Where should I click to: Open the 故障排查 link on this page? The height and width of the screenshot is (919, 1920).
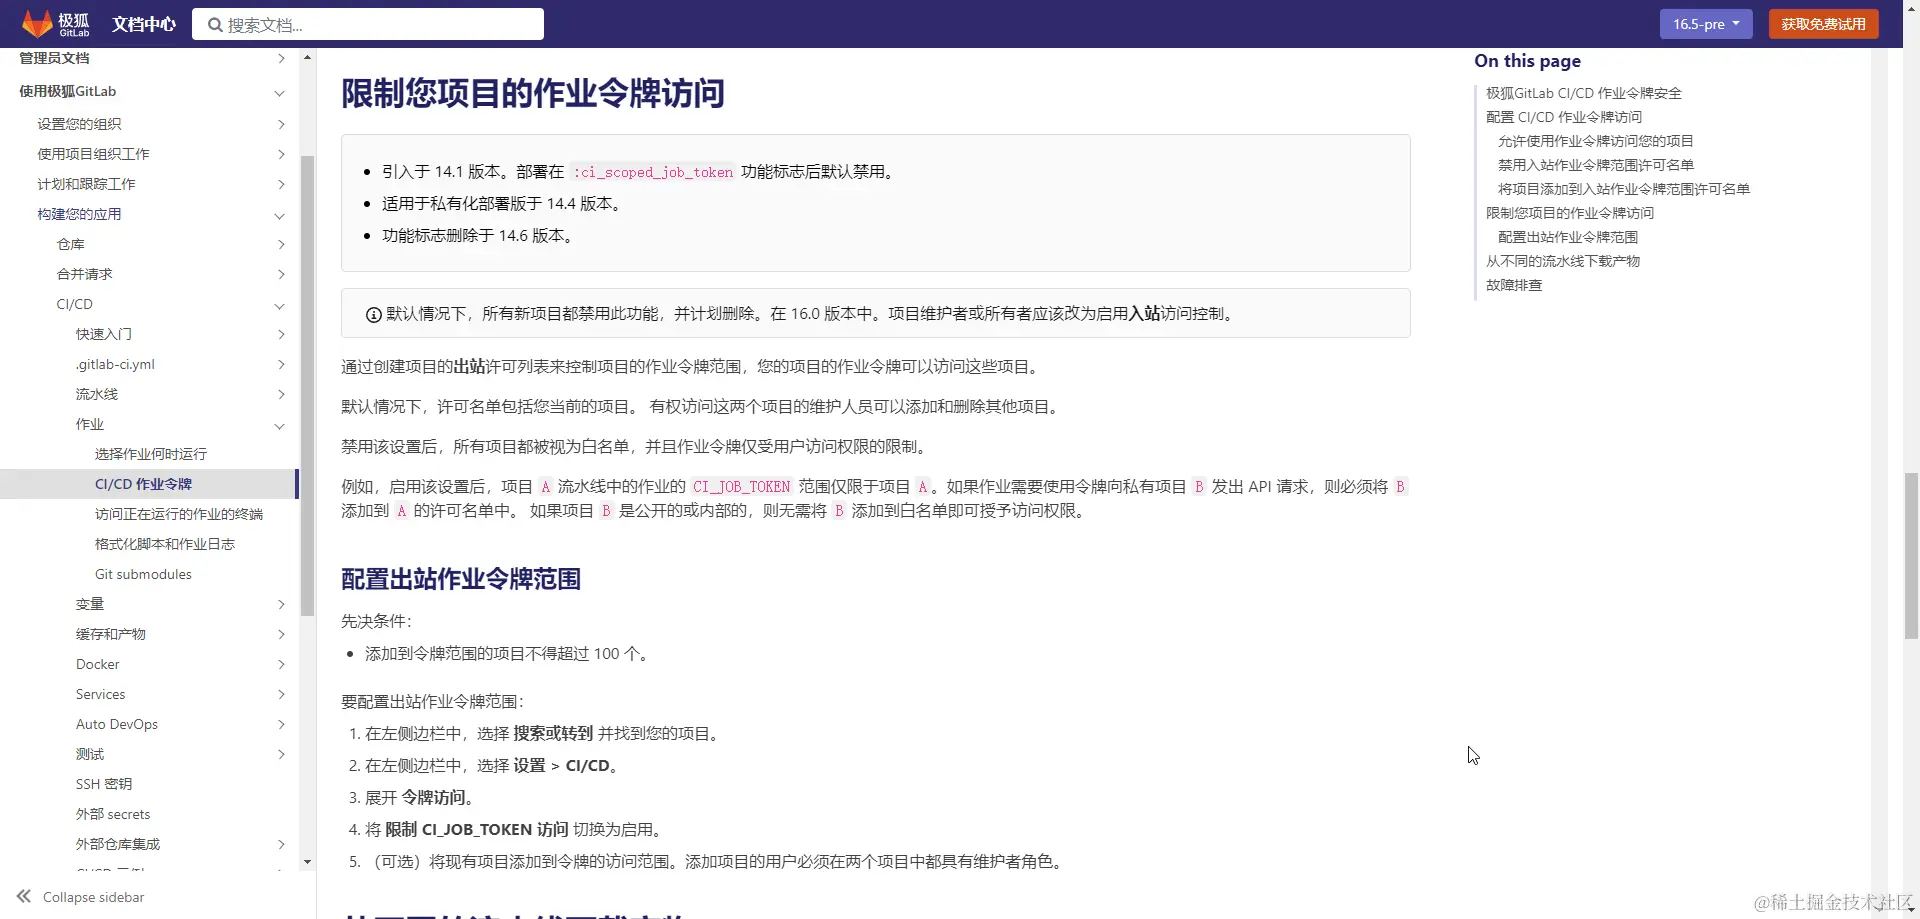[1514, 285]
